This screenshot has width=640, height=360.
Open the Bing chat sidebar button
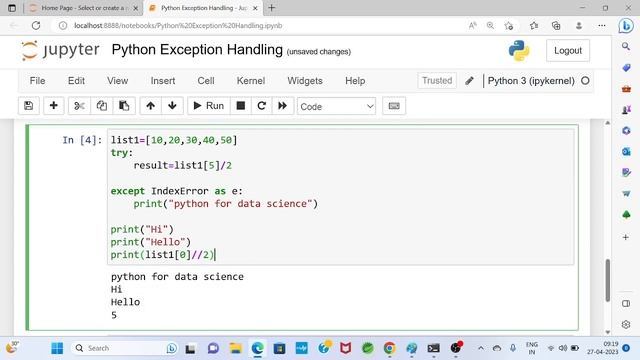626,26
